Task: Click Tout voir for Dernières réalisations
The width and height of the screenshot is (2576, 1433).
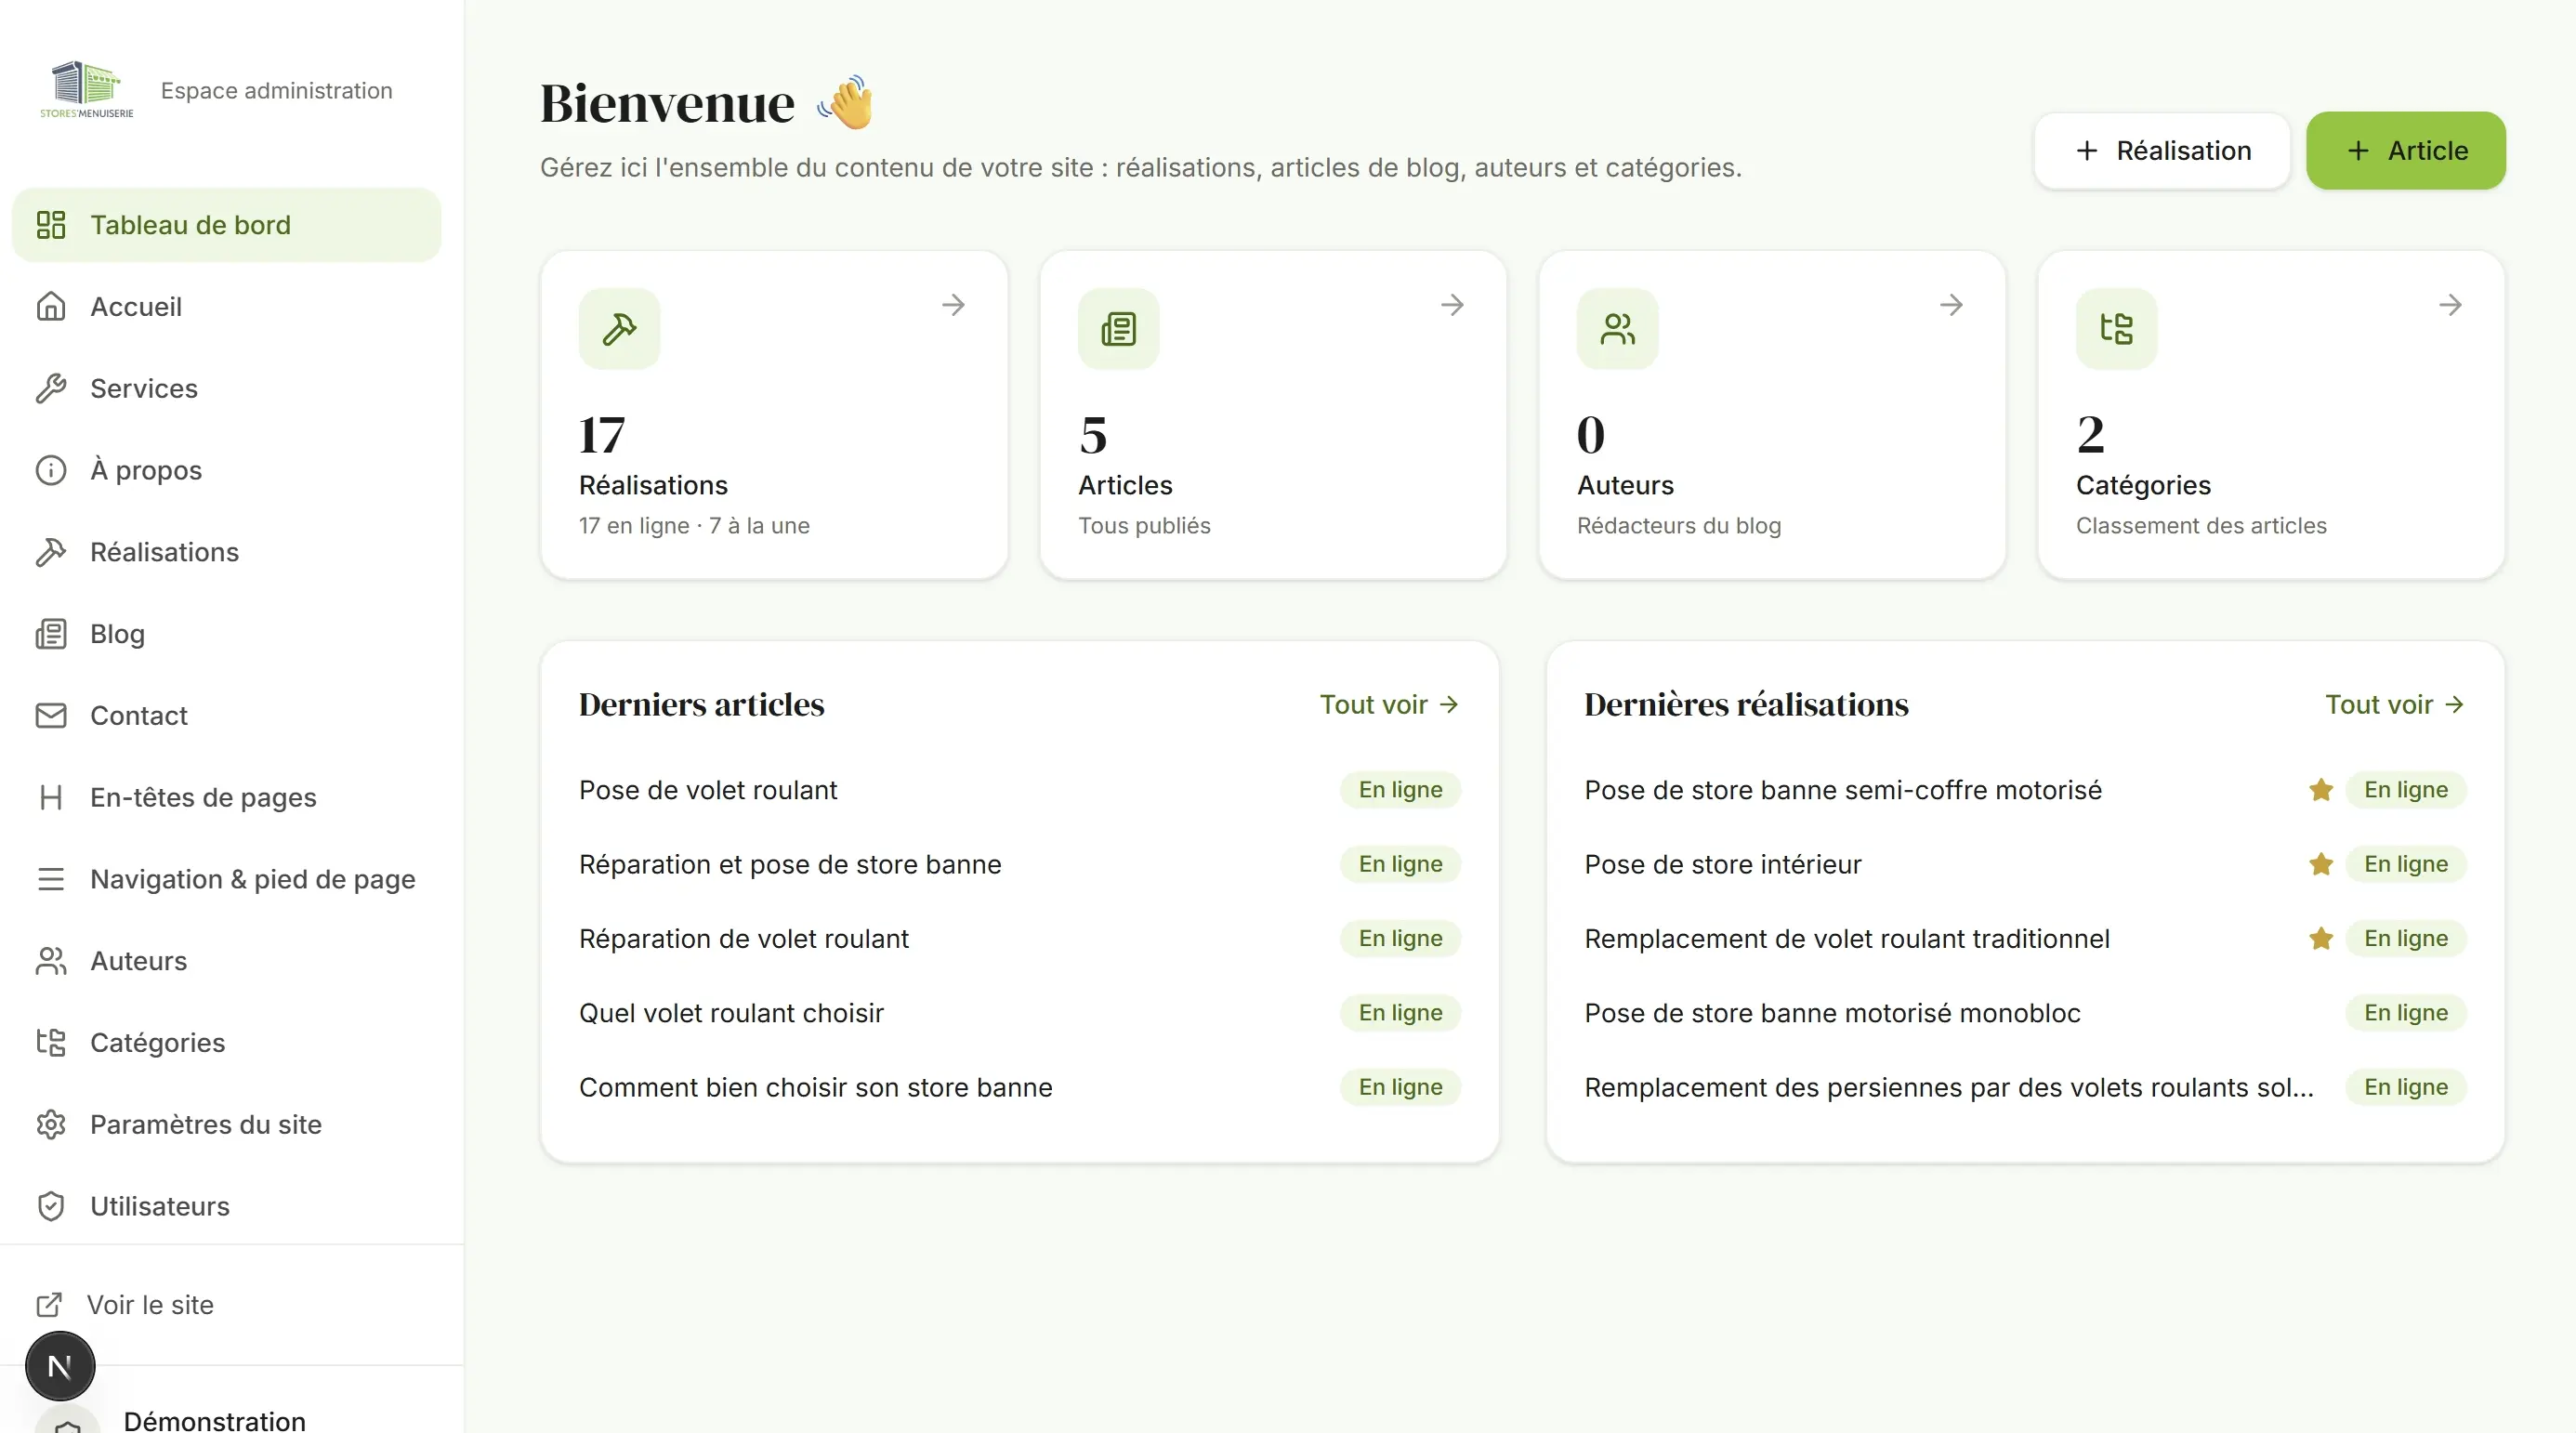Action: click(2394, 705)
